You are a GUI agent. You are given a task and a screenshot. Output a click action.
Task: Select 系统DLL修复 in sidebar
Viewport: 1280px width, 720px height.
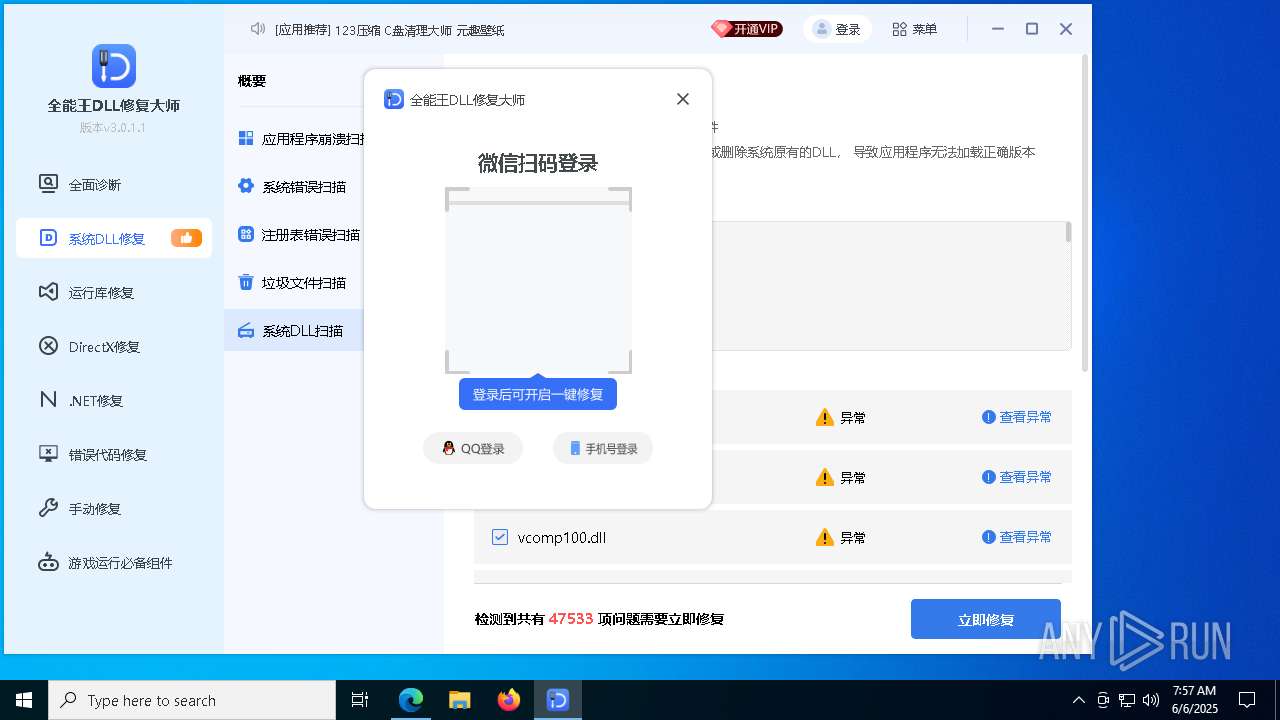(x=113, y=238)
